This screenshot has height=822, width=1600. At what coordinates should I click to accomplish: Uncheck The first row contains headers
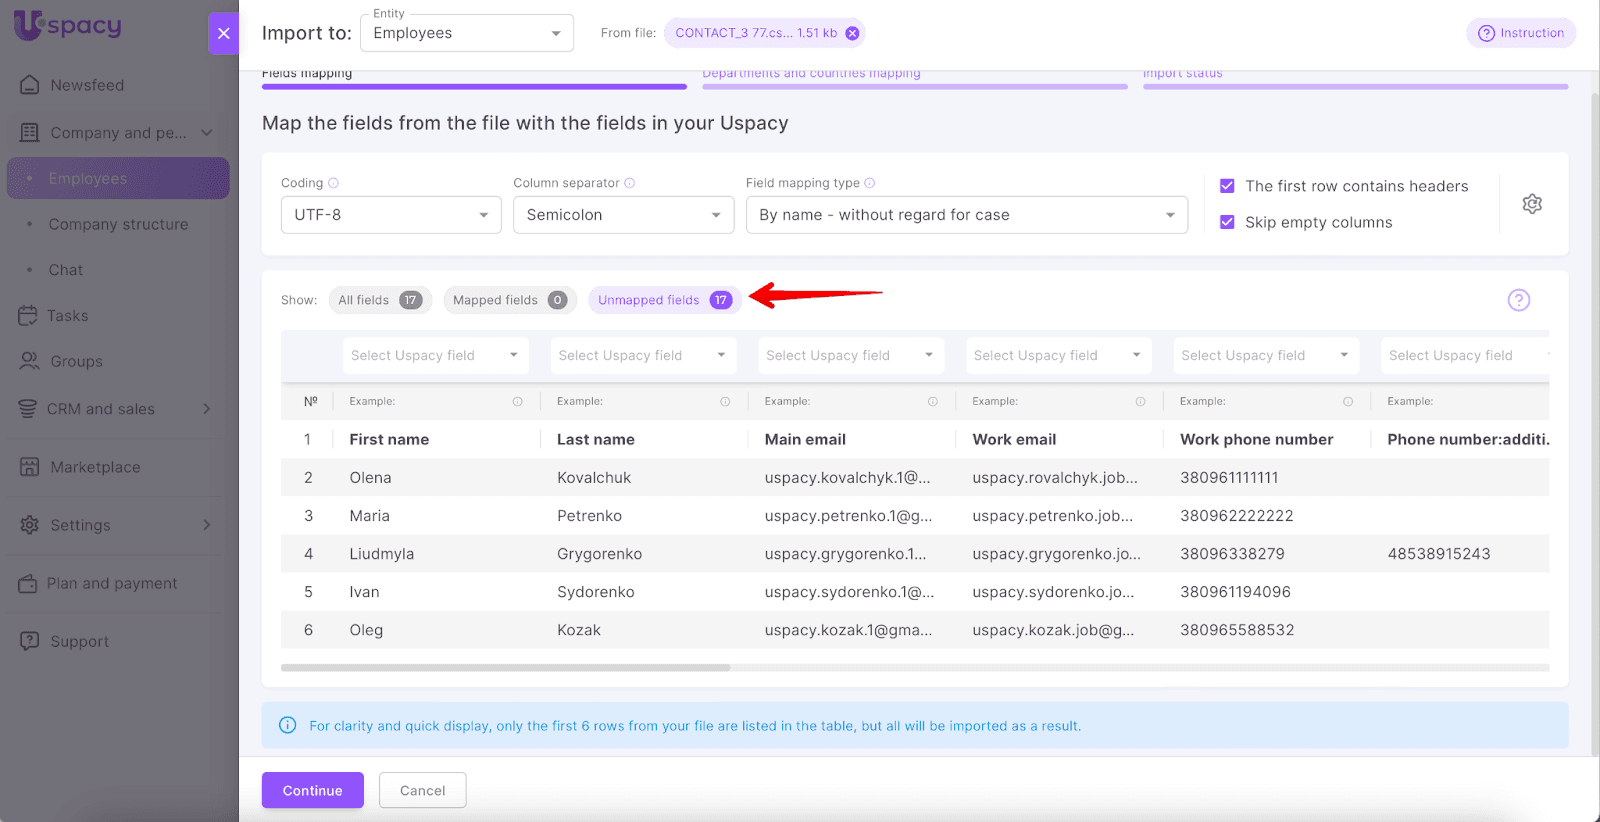tap(1227, 186)
